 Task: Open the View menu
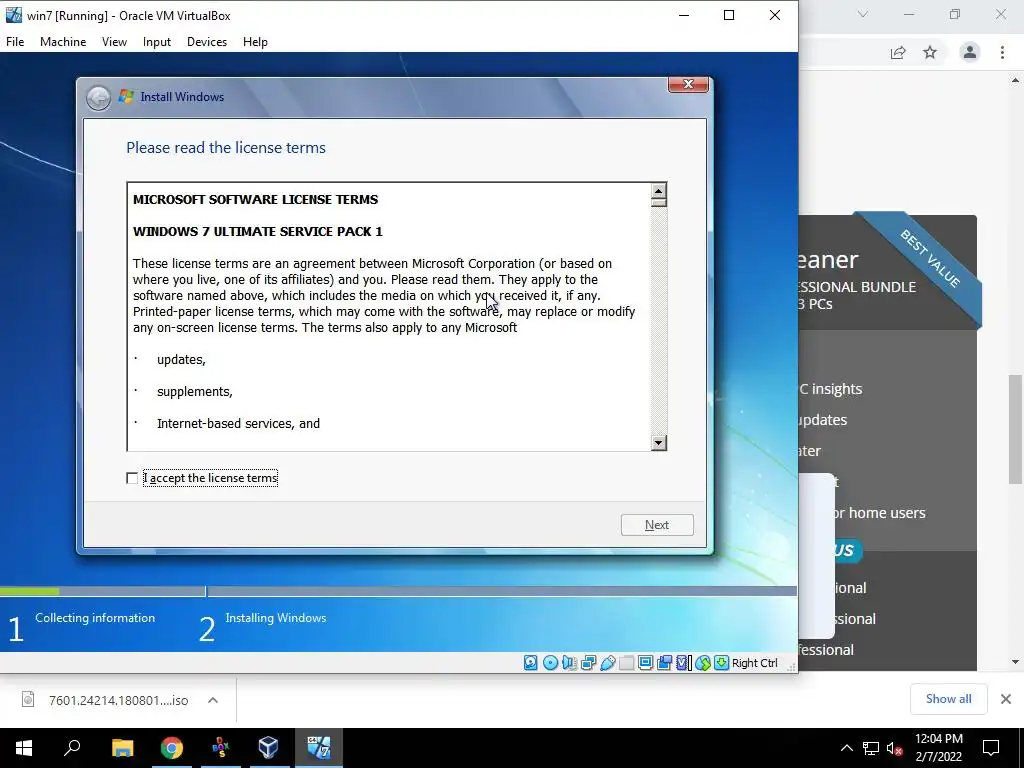pos(114,42)
